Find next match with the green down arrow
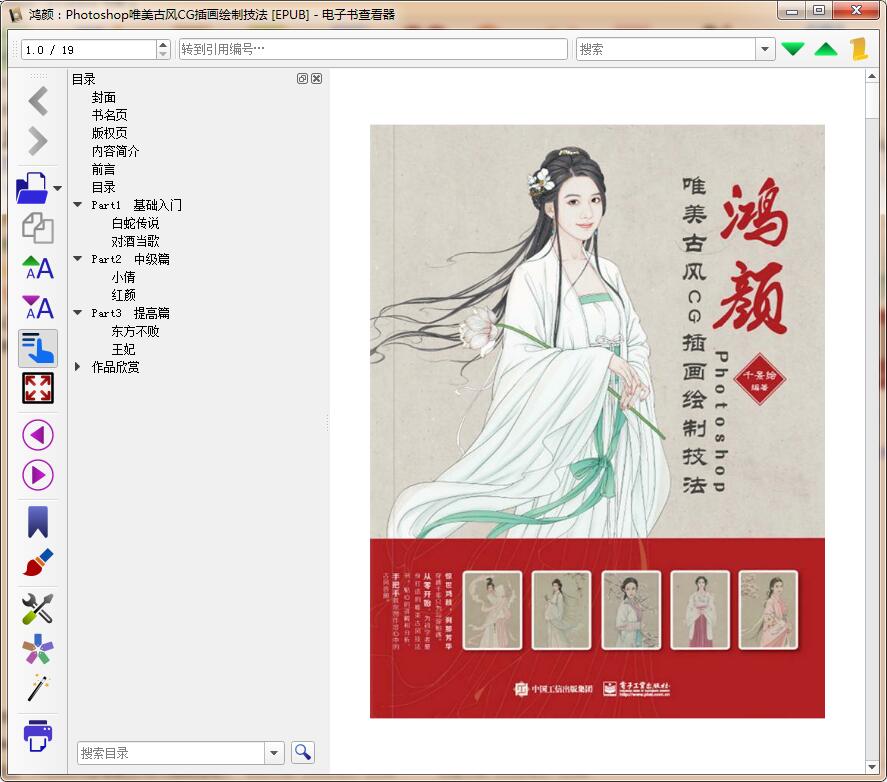 [793, 49]
